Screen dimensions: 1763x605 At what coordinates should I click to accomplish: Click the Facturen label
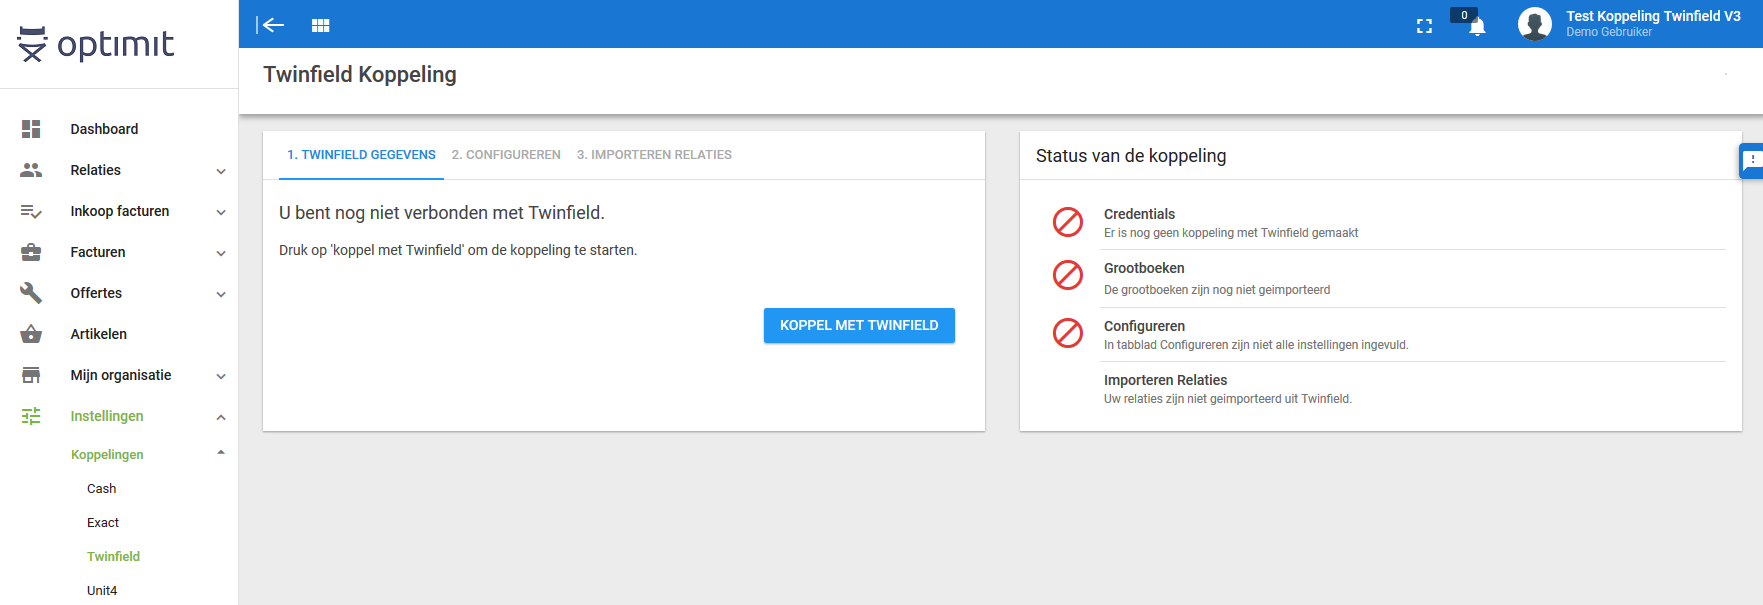(x=98, y=252)
